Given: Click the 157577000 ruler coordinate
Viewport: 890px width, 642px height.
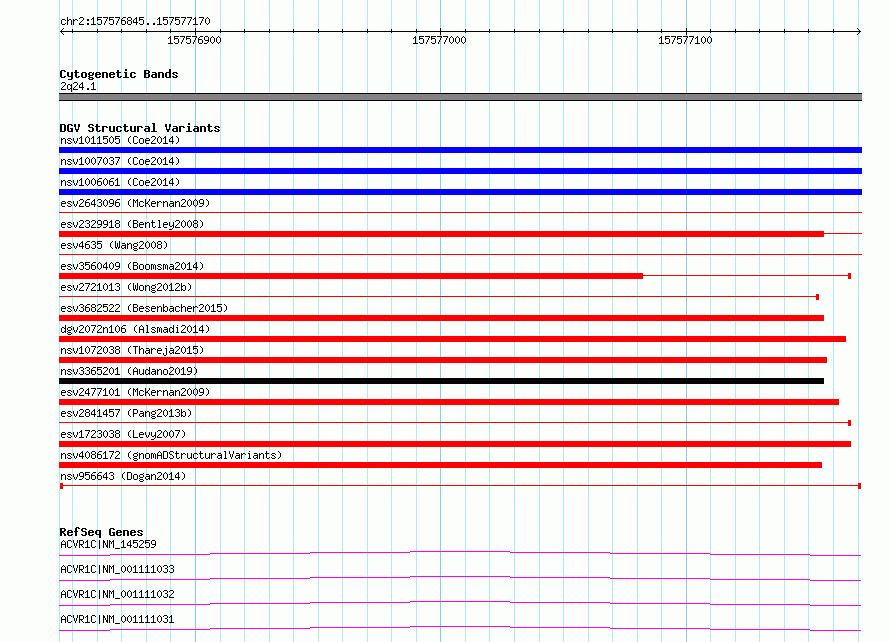Looking at the screenshot, I should [x=439, y=40].
